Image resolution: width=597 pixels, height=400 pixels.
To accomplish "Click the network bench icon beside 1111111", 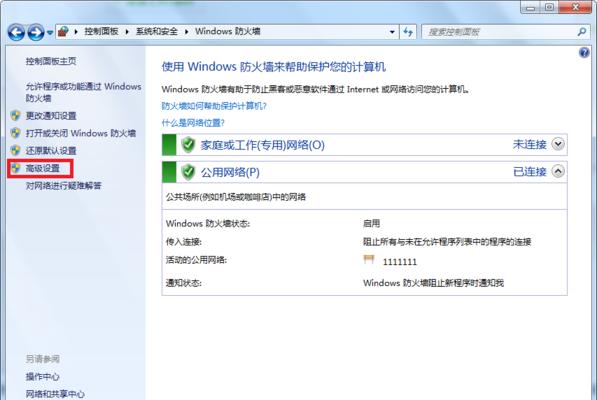I will tap(369, 260).
